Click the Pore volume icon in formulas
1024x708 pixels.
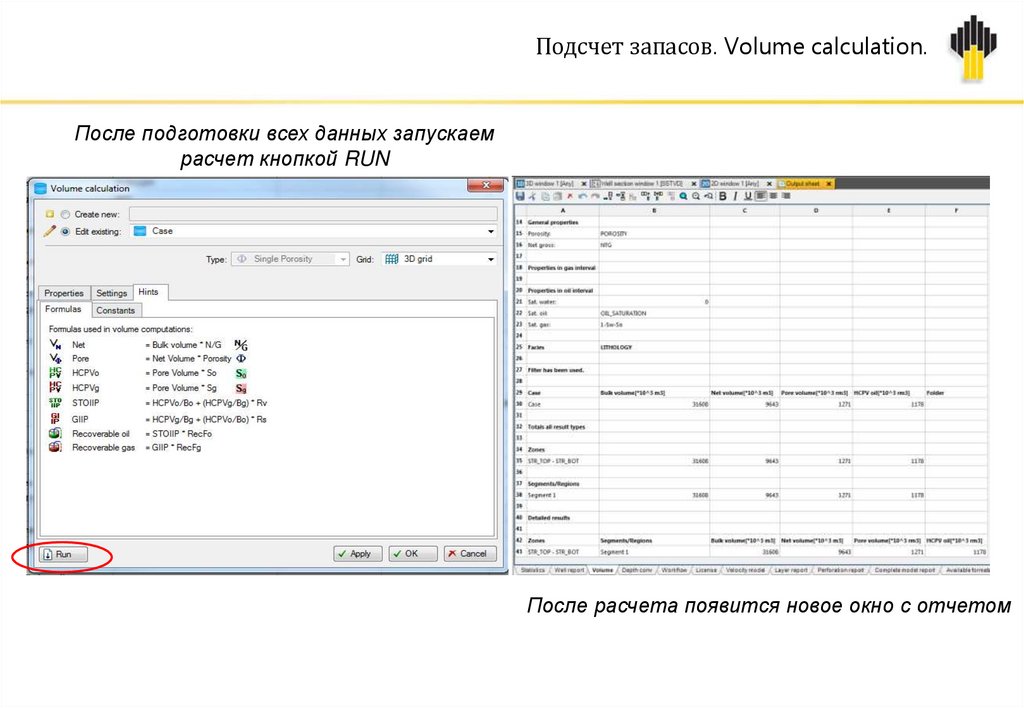click(x=56, y=359)
